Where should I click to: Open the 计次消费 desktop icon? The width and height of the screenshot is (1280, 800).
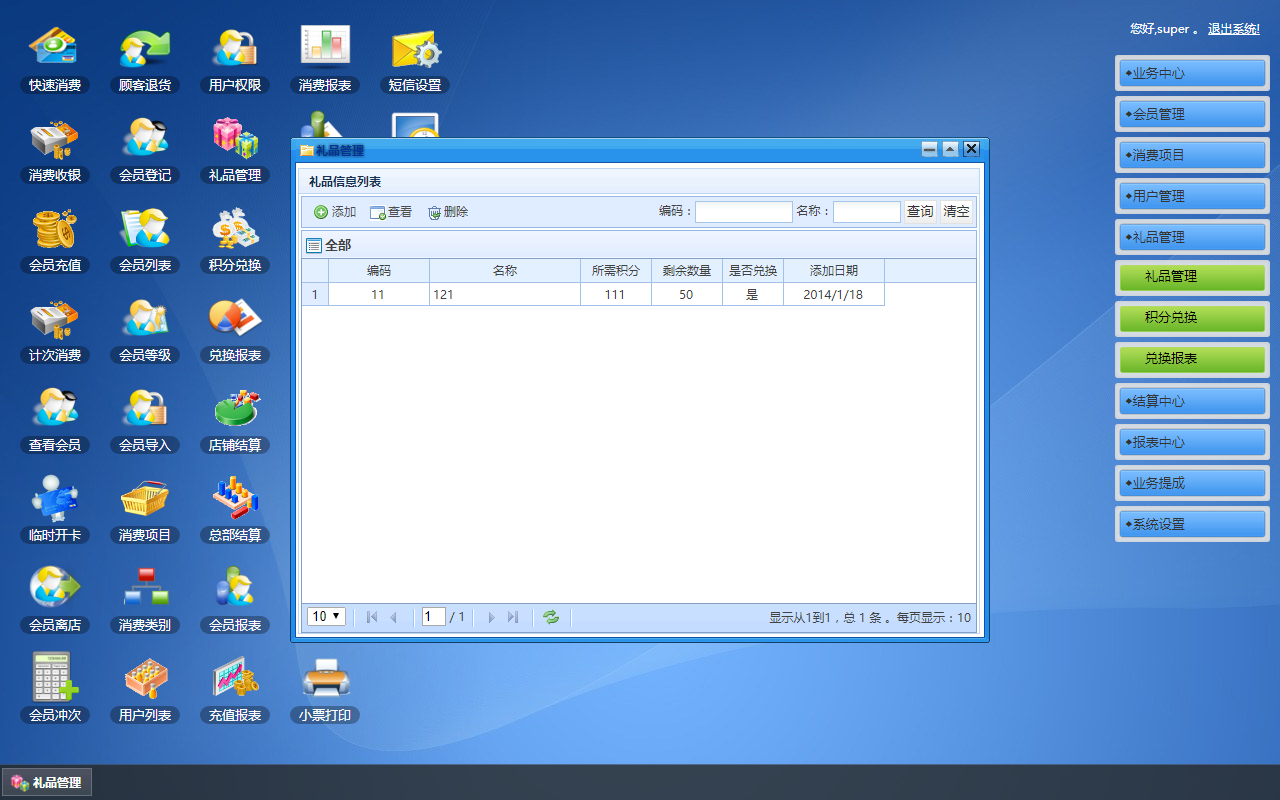pos(55,330)
